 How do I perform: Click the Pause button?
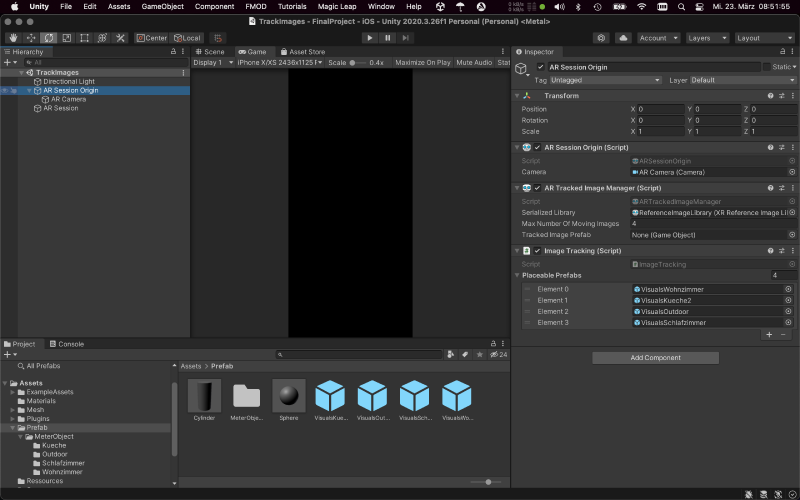click(387, 38)
